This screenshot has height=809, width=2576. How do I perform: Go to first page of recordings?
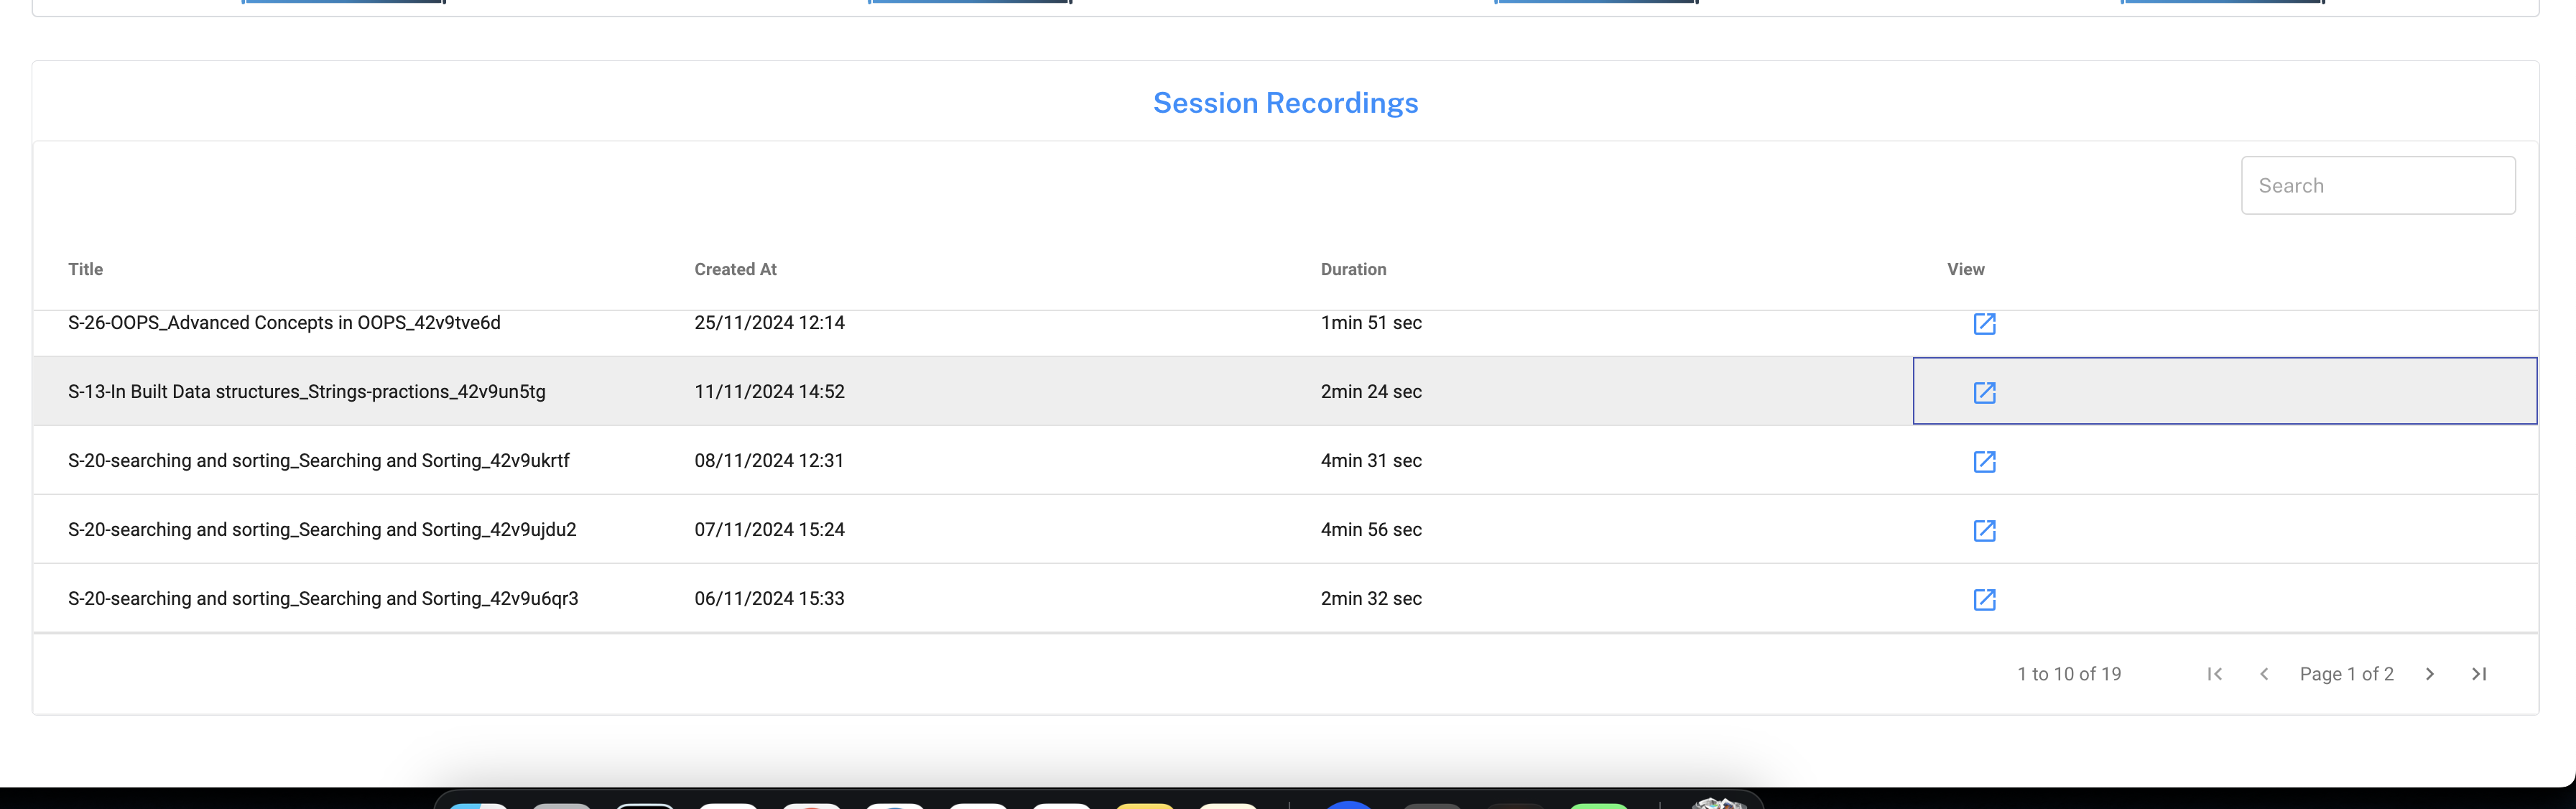coord(2214,674)
